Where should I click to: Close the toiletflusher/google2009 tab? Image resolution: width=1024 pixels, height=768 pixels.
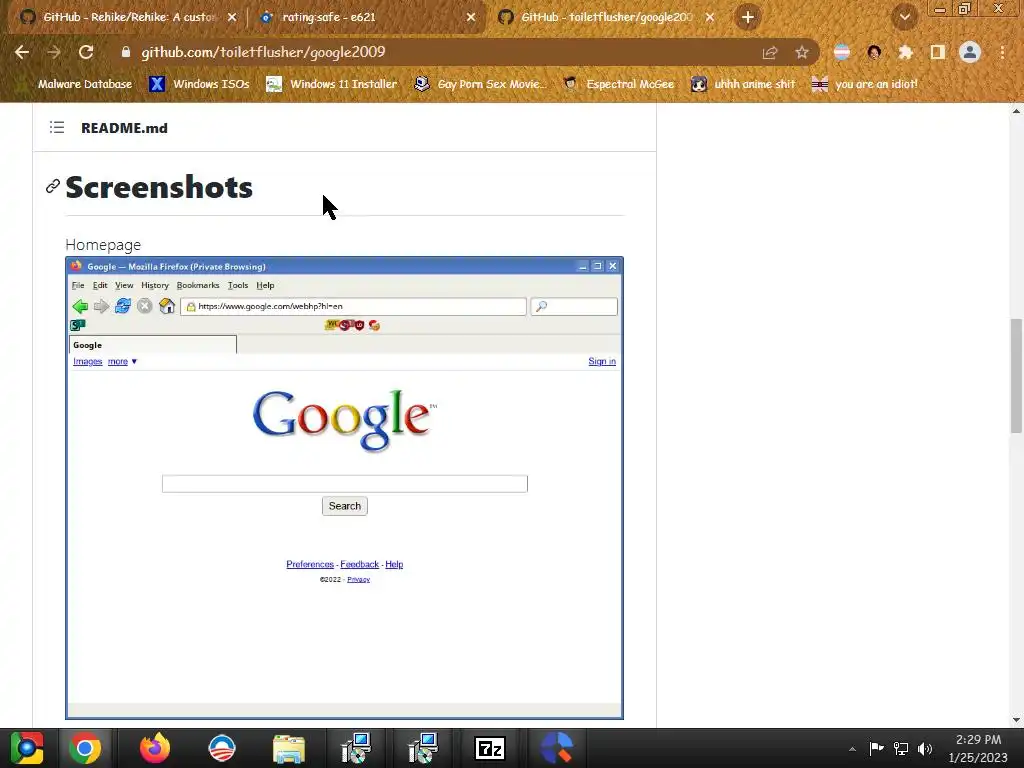(x=710, y=18)
